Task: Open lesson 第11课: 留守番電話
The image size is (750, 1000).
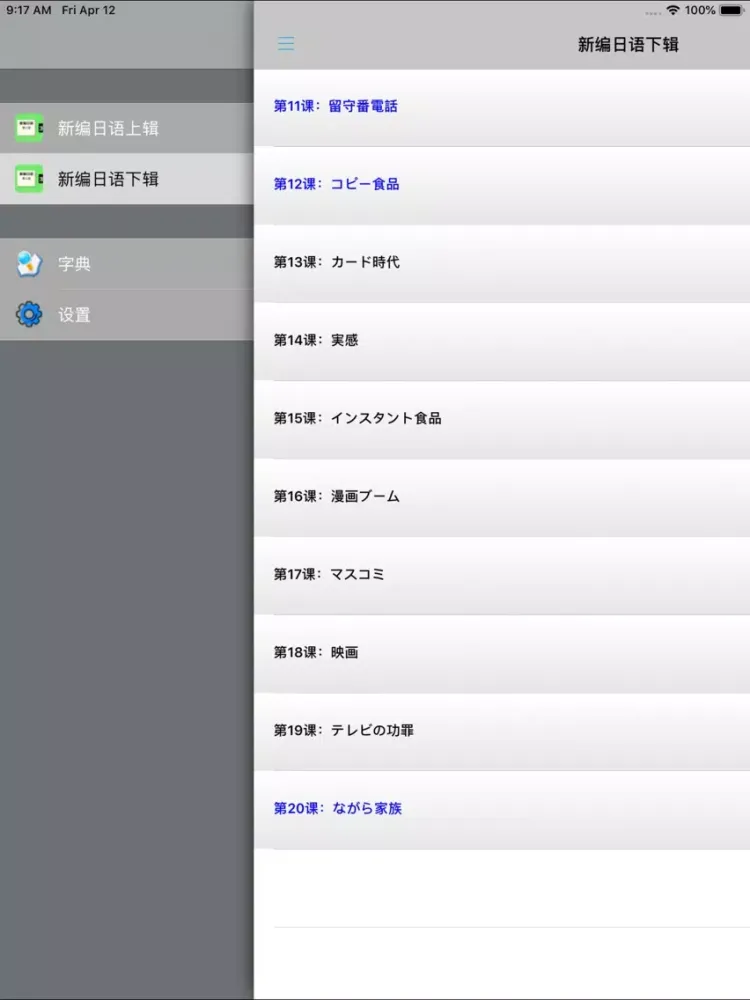Action: tap(502, 107)
